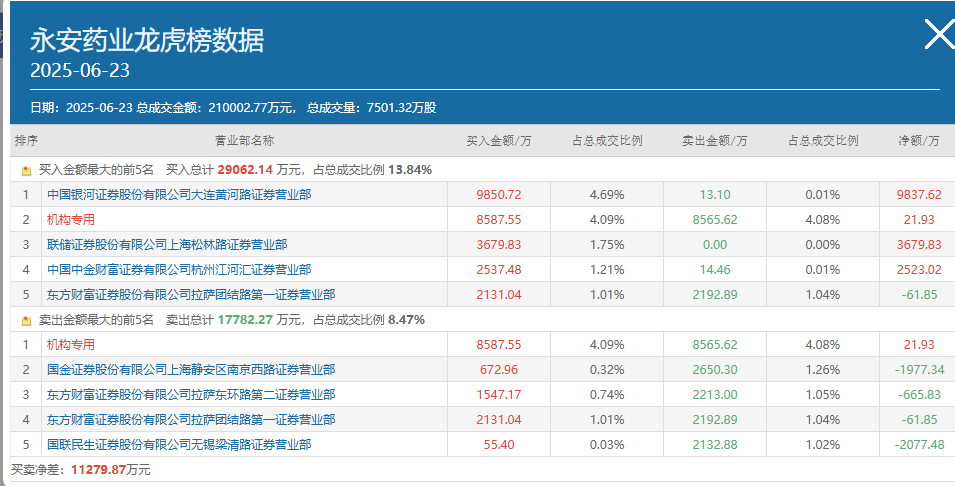
Task: Click the sell amount 13.10 cell
Action: click(714, 195)
